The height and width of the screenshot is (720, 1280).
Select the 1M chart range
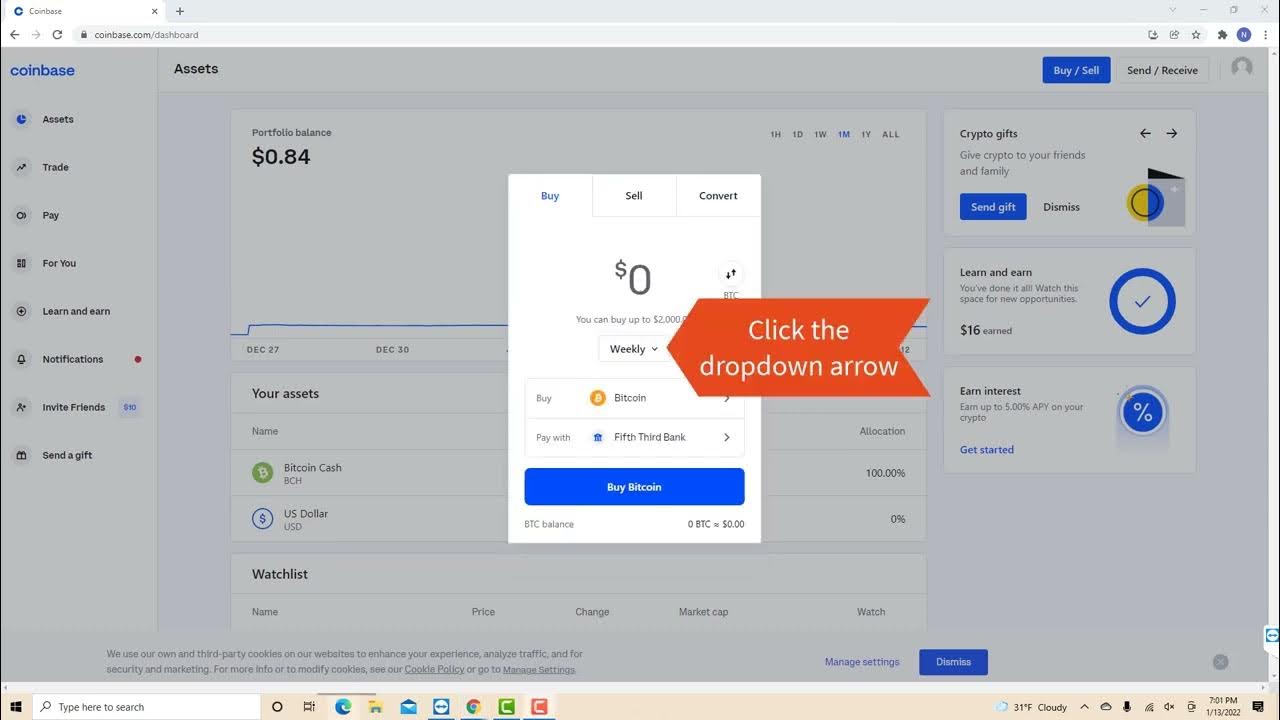point(844,134)
